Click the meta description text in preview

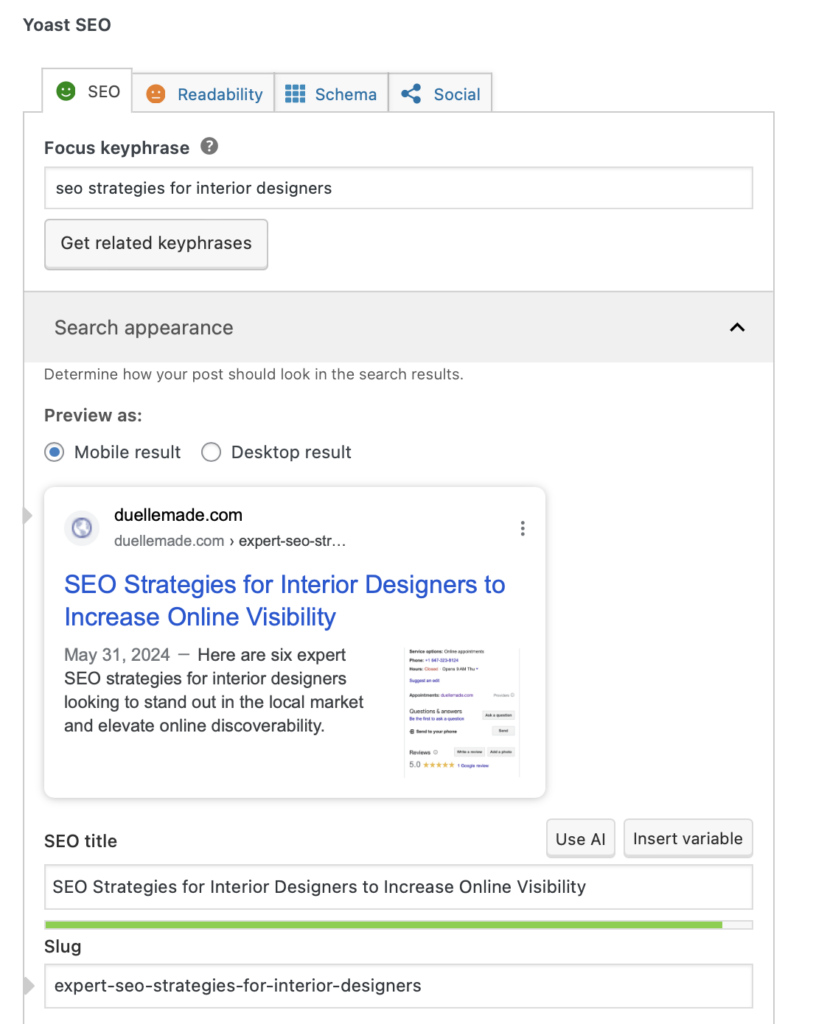click(x=214, y=690)
